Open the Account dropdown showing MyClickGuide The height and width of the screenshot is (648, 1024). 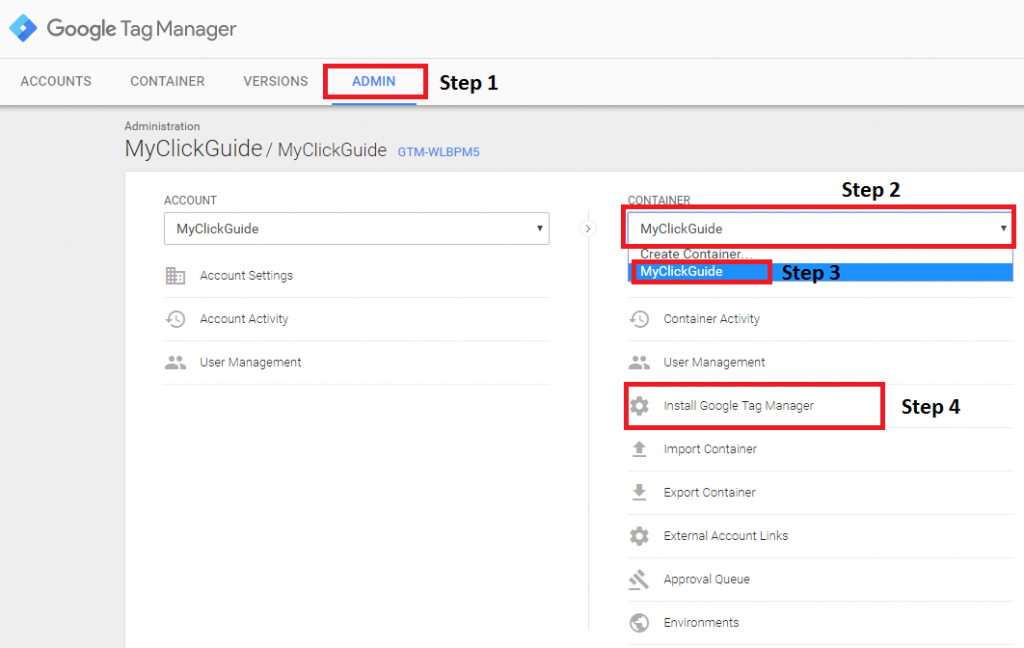[357, 229]
